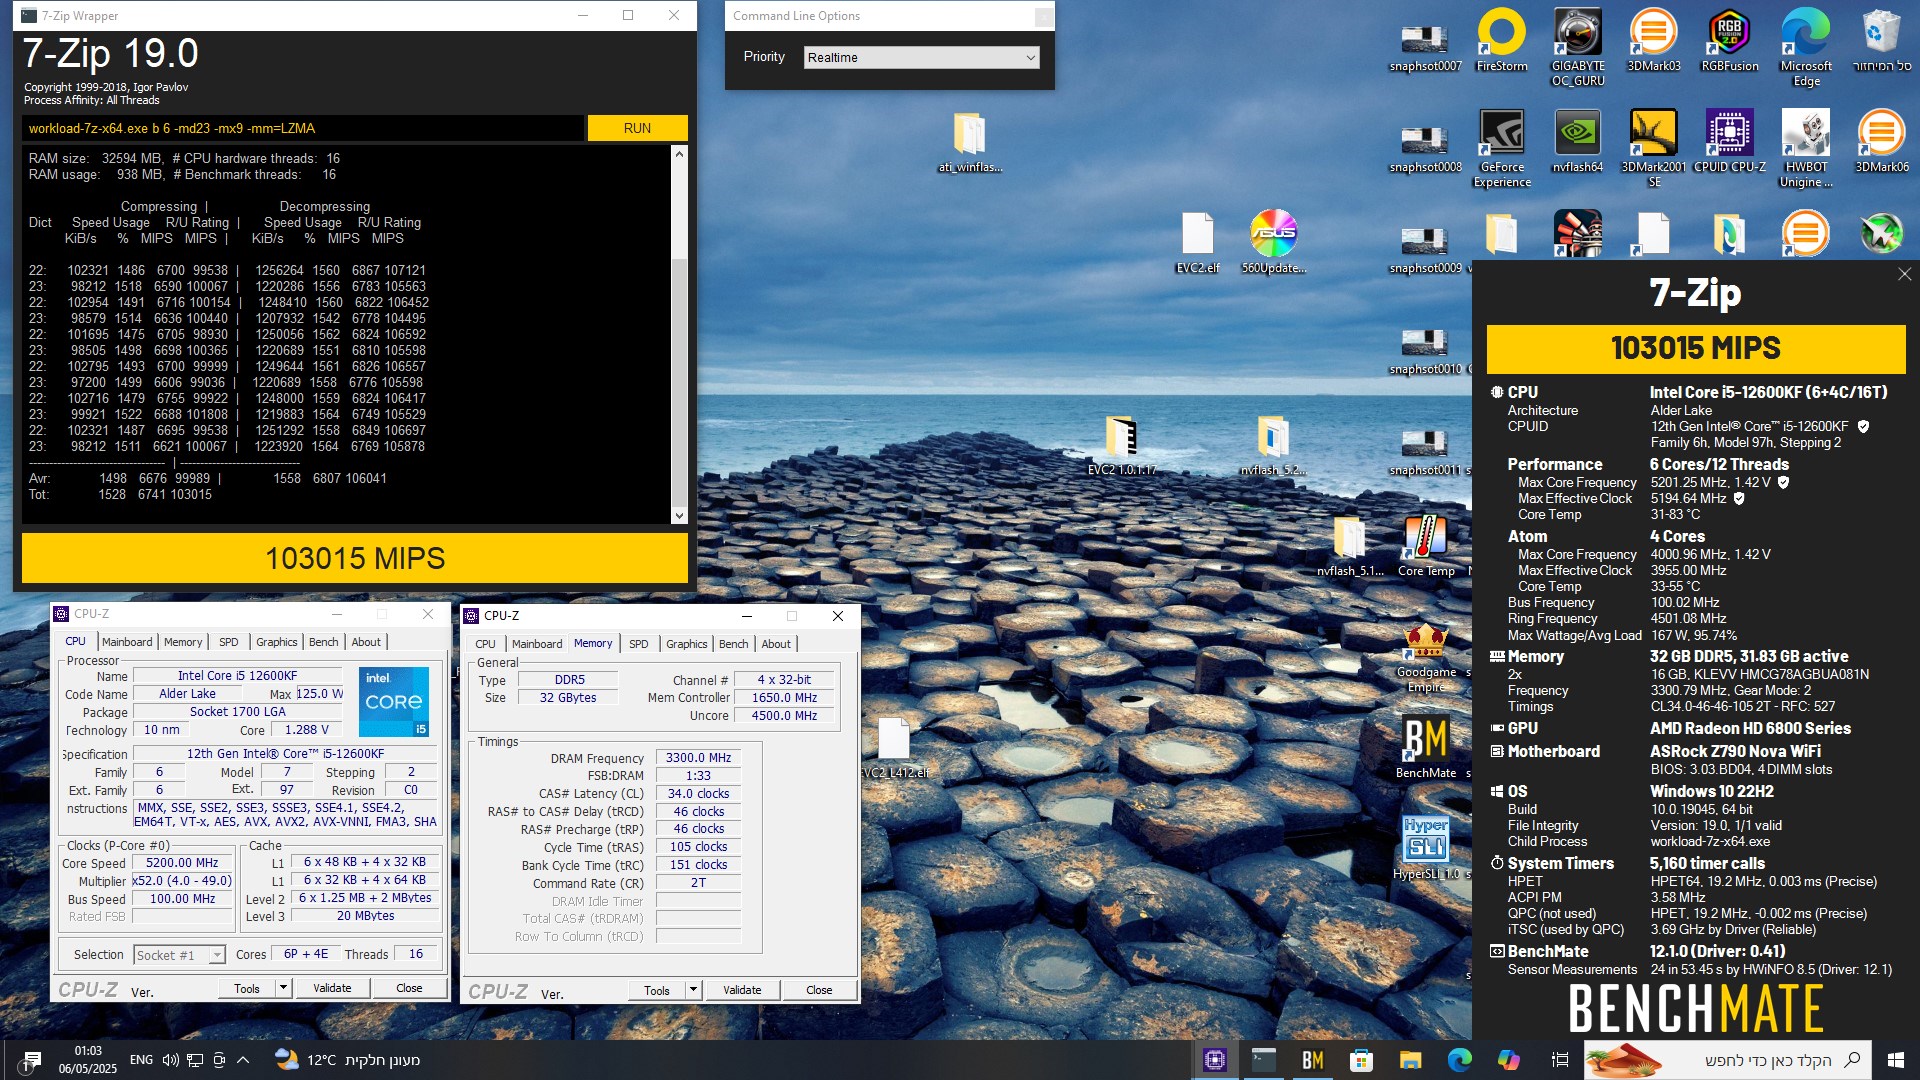
Task: Click DRAM Frequency value 3300.0 MHz
Action: (x=698, y=758)
